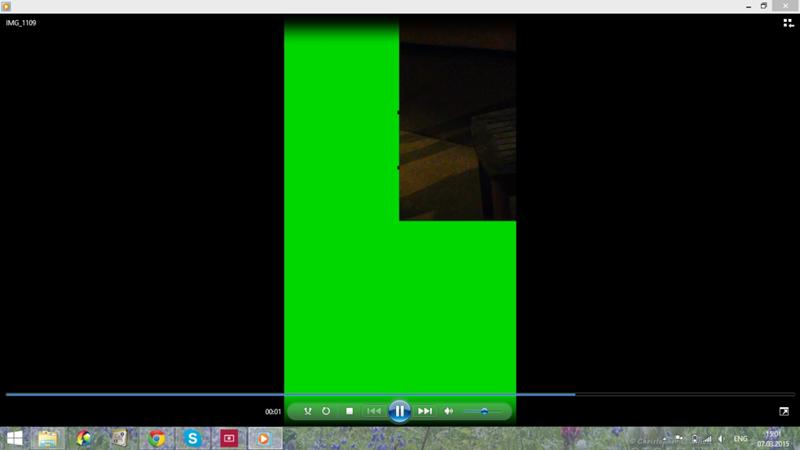Mute the player sound
Viewport: 800px width, 450px height.
pyautogui.click(x=448, y=411)
